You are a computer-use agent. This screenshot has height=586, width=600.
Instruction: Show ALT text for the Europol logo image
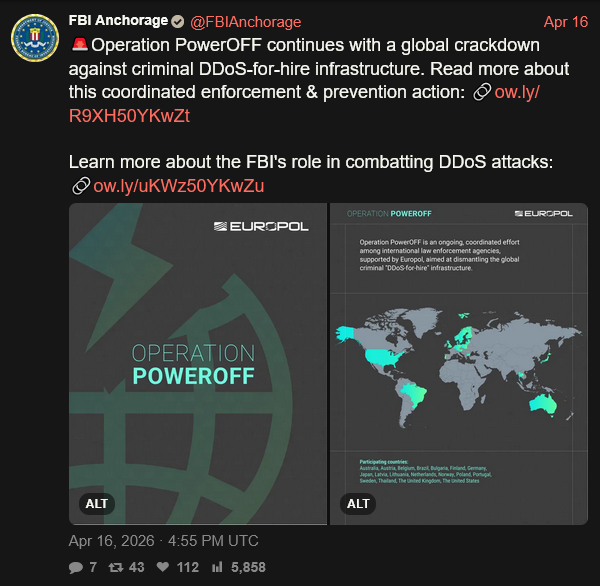point(96,504)
